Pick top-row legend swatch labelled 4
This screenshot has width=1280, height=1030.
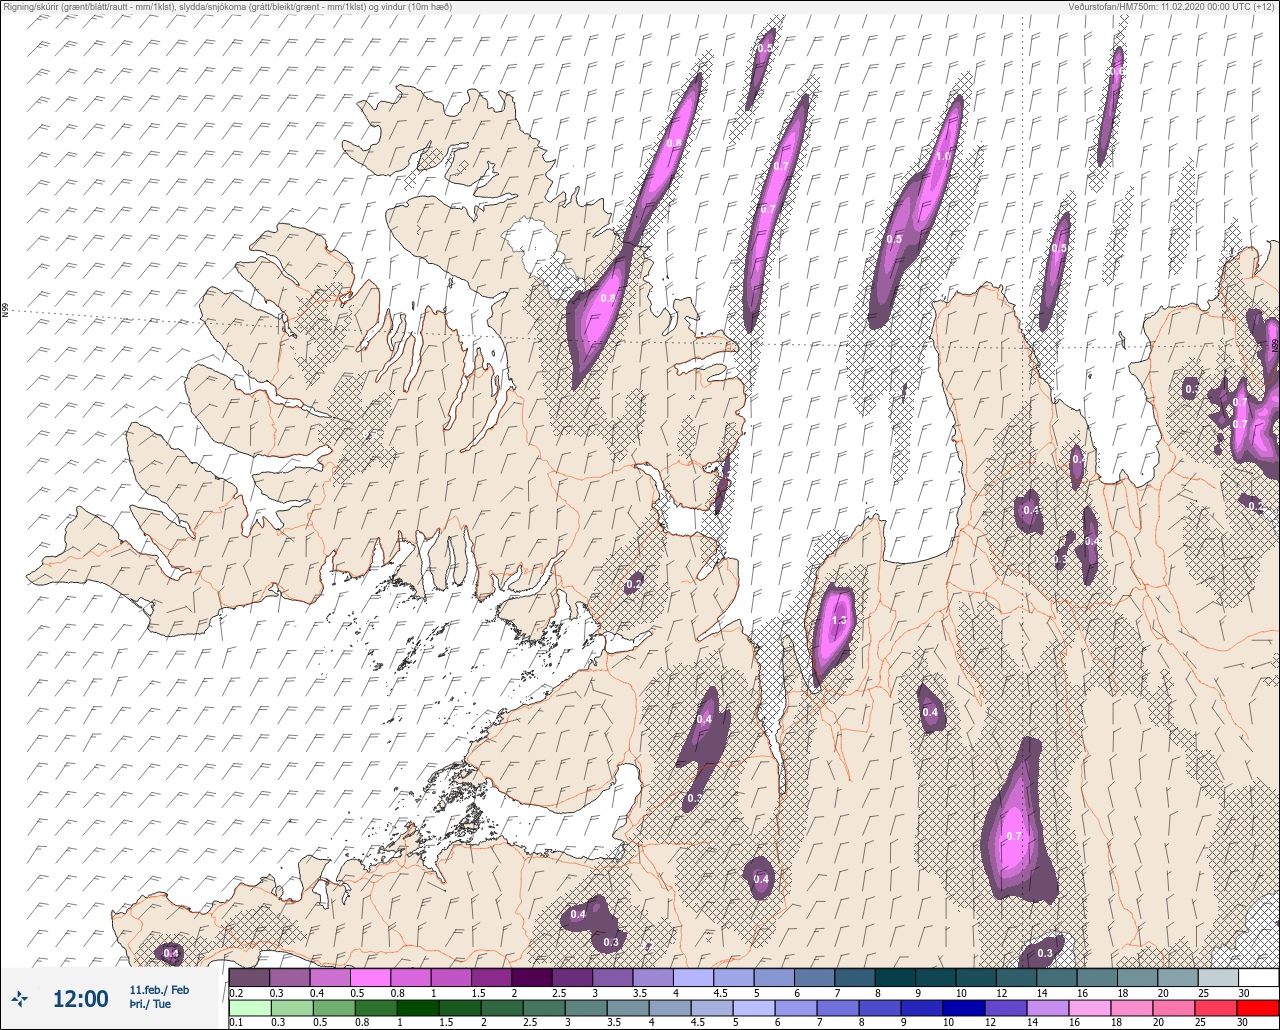(693, 977)
